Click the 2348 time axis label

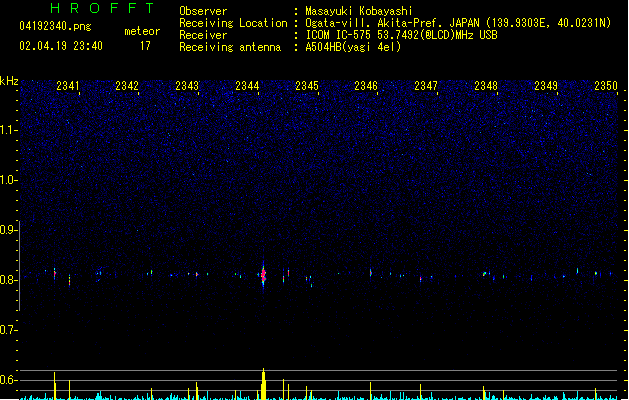pyautogui.click(x=486, y=86)
